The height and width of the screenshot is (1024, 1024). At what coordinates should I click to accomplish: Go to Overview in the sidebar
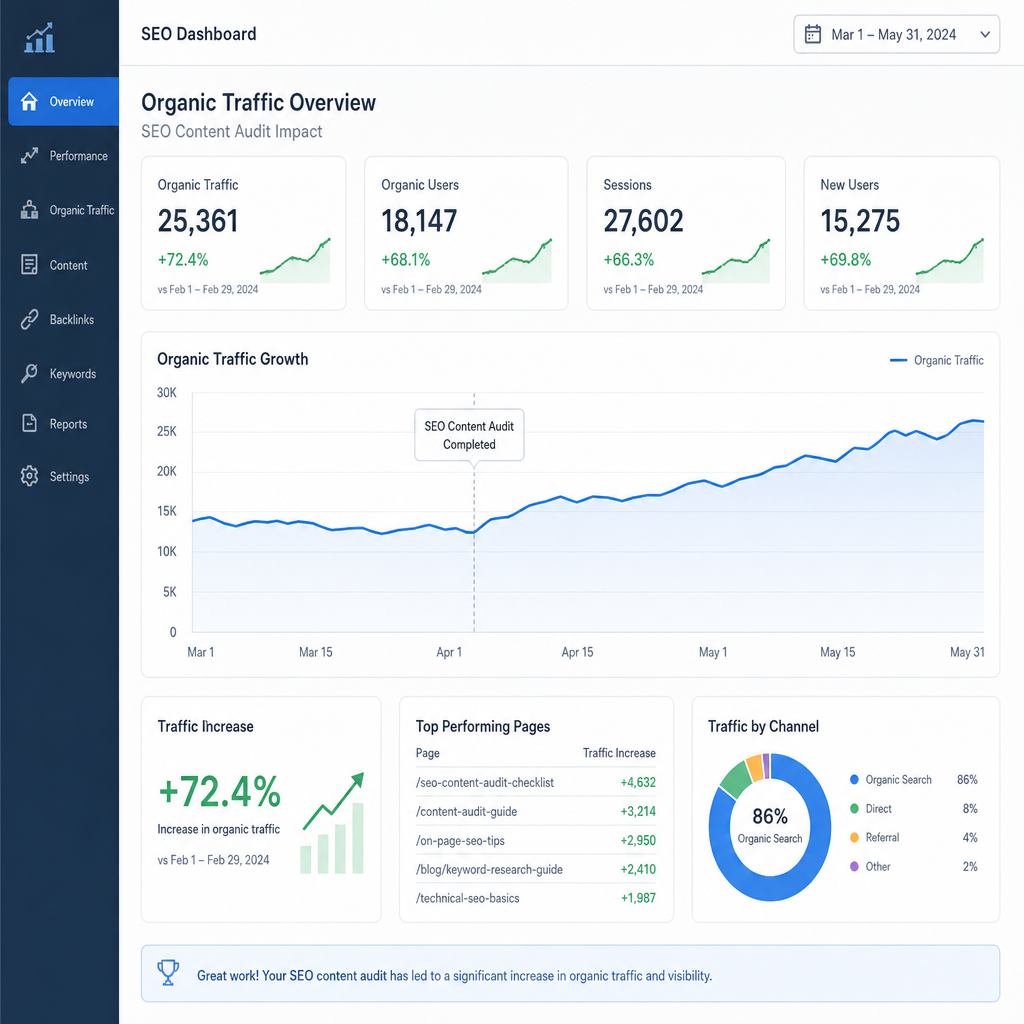(x=63, y=101)
